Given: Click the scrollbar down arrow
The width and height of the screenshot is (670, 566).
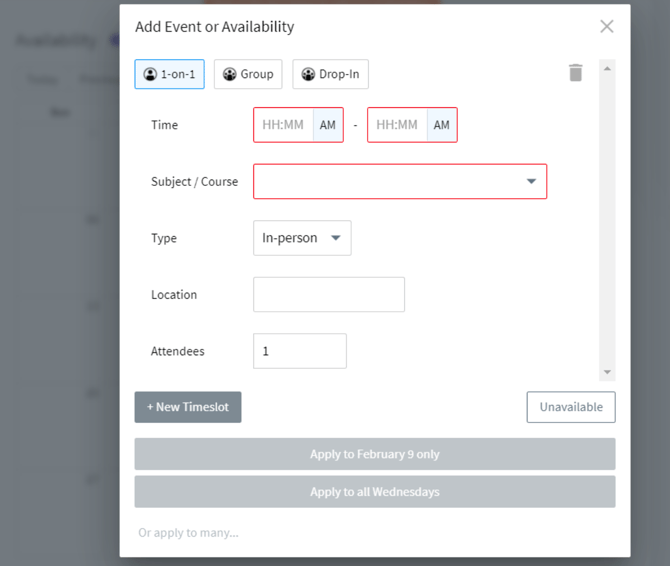Looking at the screenshot, I should click(x=607, y=372).
